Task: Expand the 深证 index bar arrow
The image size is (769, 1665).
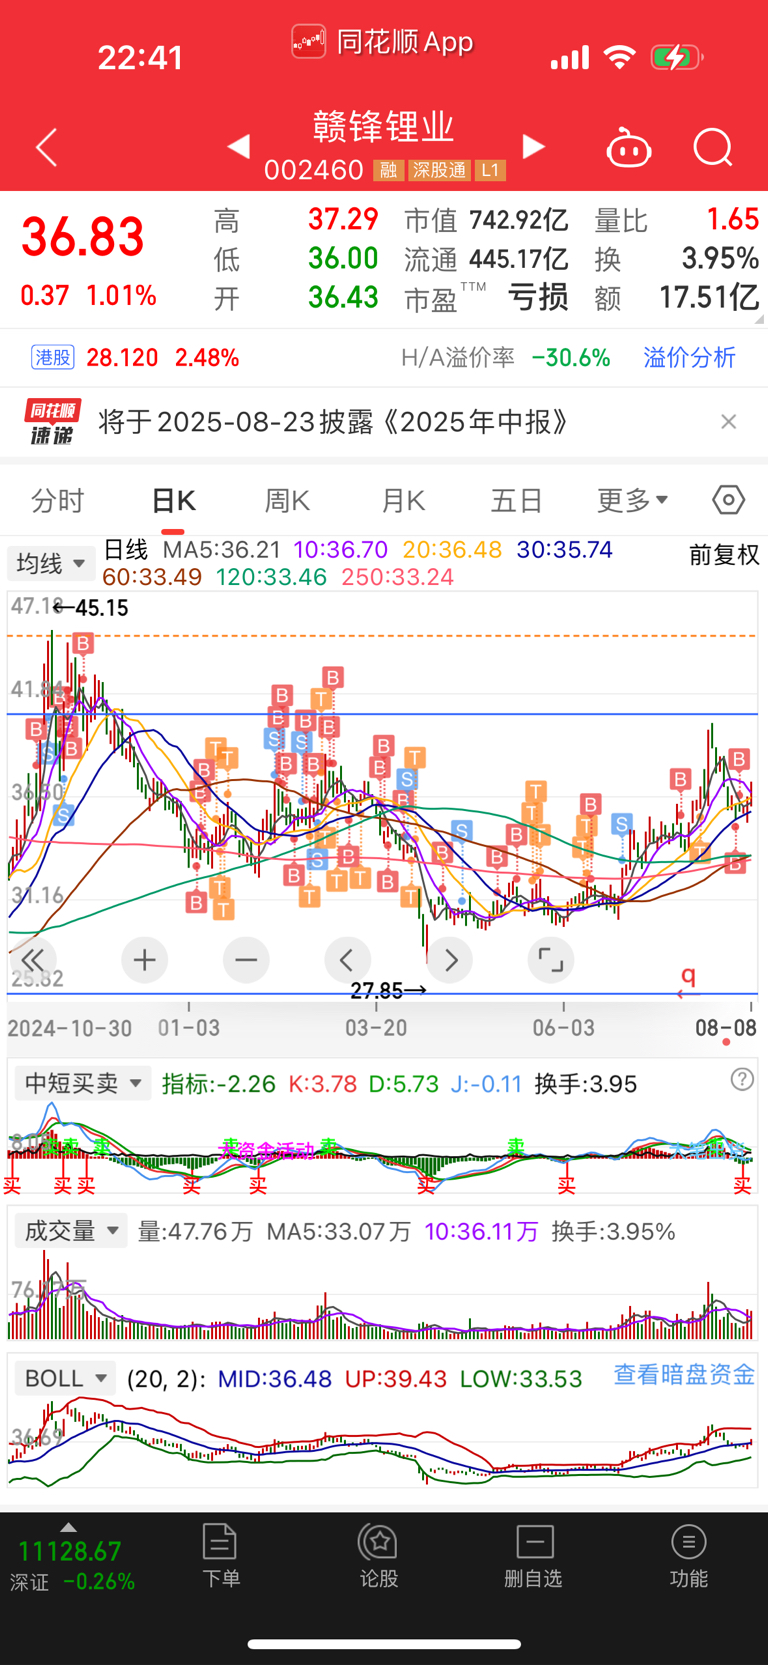Action: coord(68,1527)
